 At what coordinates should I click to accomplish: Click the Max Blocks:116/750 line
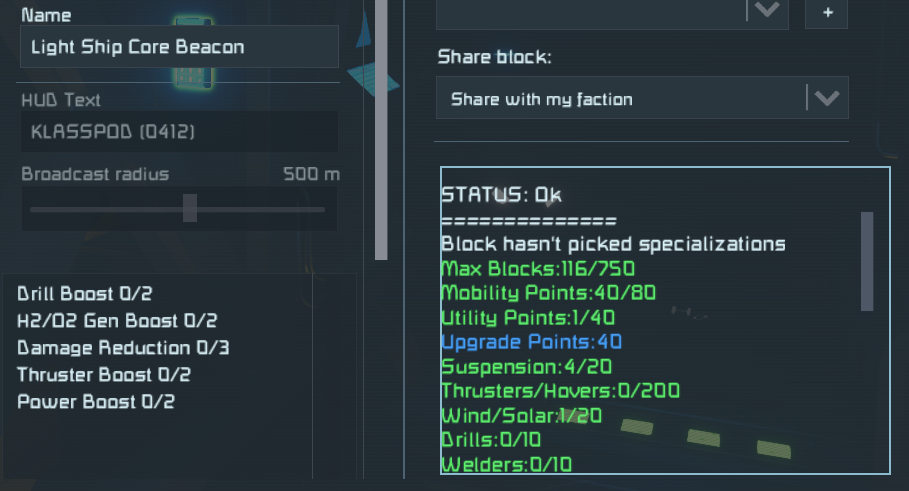(538, 269)
